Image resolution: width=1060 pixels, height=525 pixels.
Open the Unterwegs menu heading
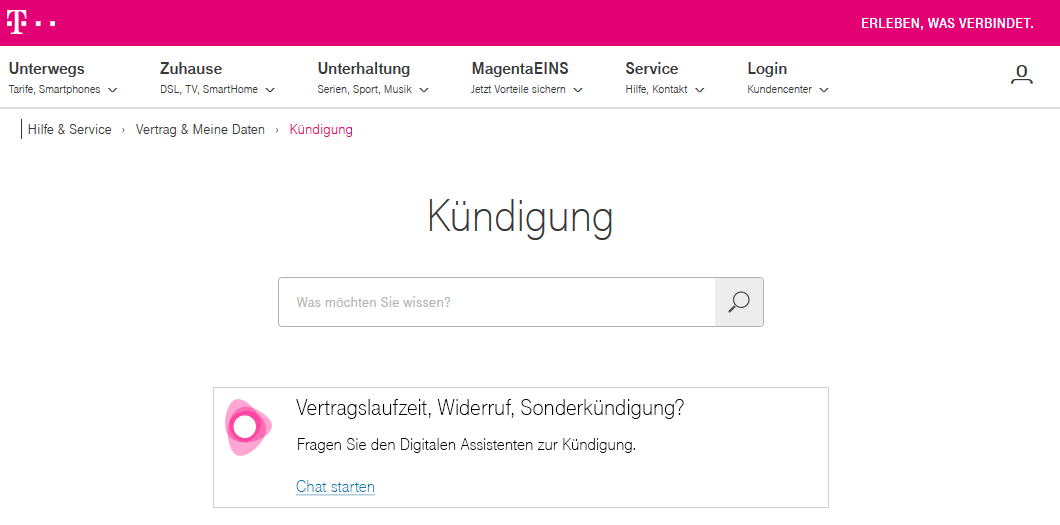tap(47, 69)
